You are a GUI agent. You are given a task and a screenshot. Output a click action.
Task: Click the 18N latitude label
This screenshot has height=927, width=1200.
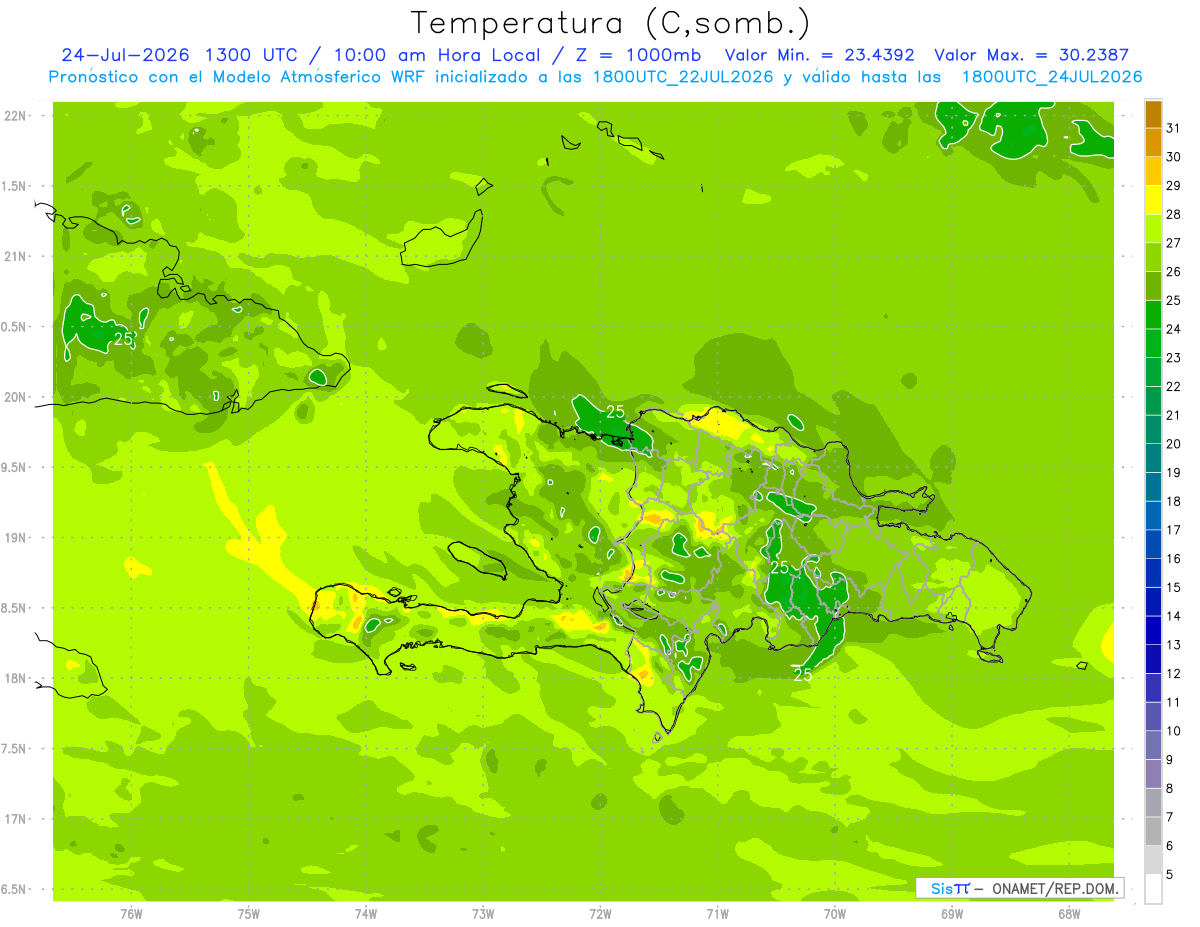click(15, 679)
